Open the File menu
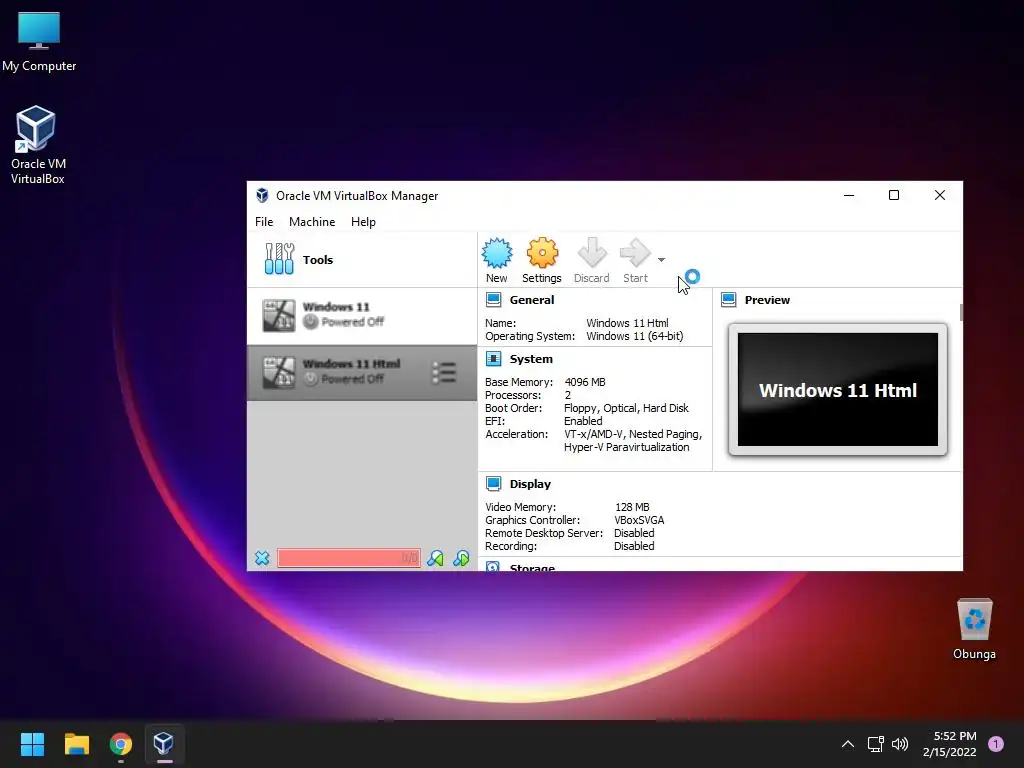This screenshot has height=768, width=1024. click(264, 222)
